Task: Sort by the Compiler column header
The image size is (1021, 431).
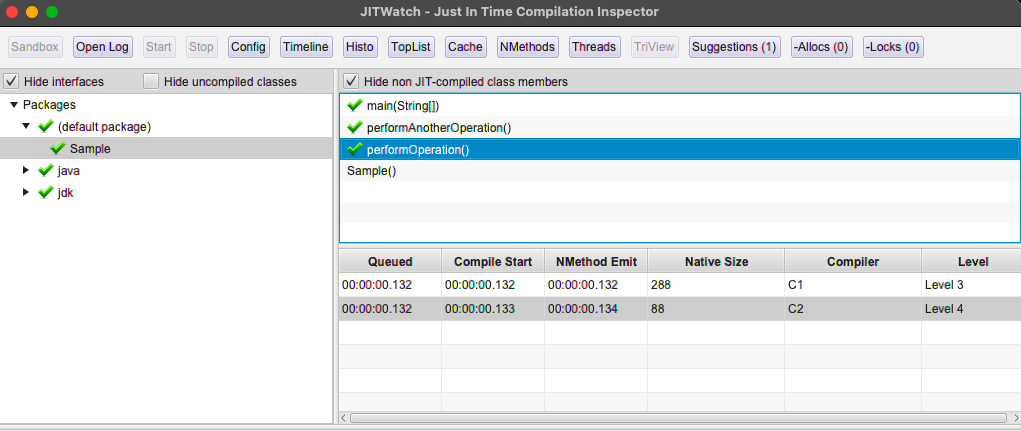Action: click(853, 262)
